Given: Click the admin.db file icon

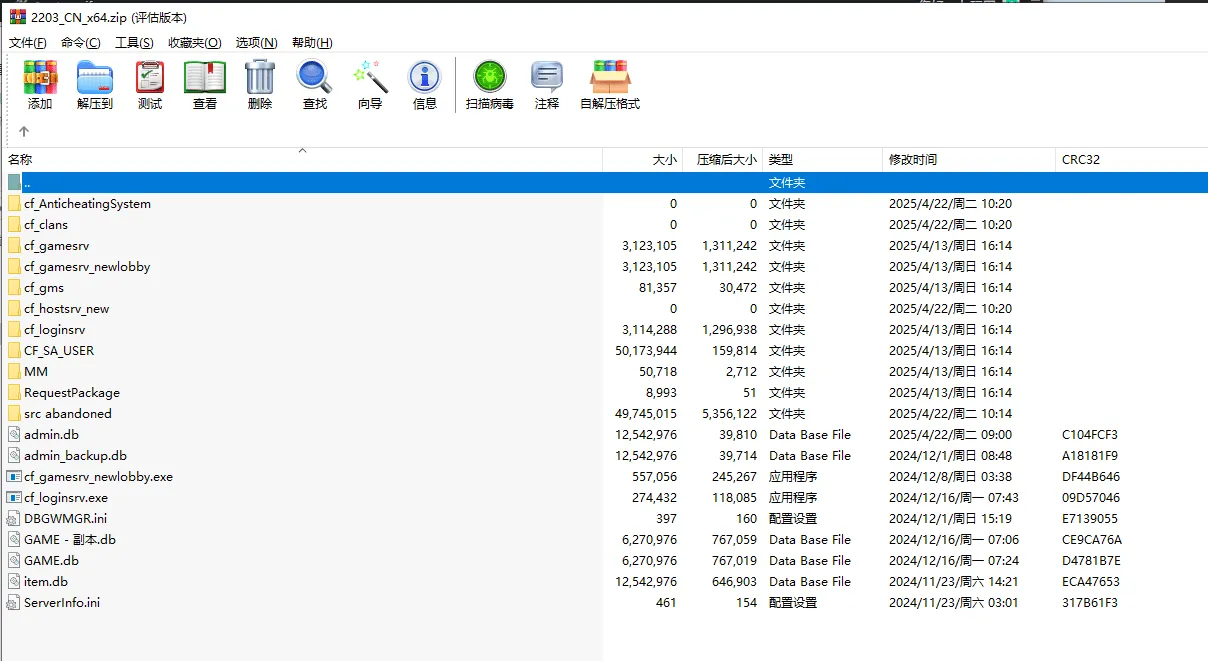Looking at the screenshot, I should [x=14, y=434].
